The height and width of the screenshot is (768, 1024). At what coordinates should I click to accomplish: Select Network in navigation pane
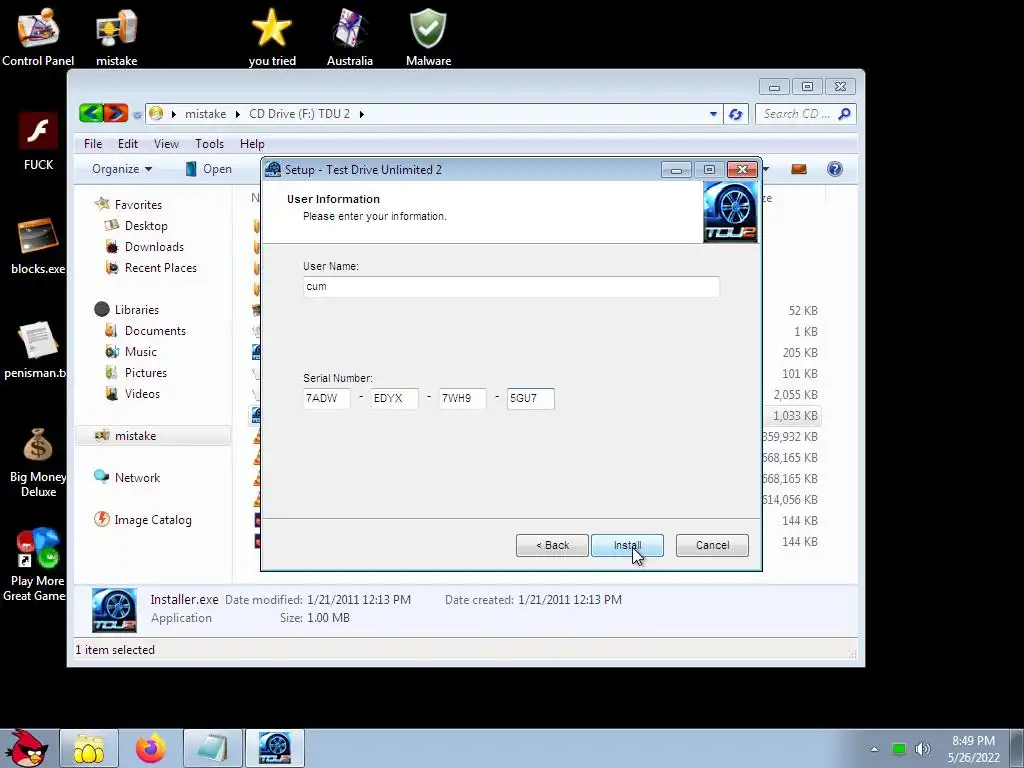tap(137, 478)
